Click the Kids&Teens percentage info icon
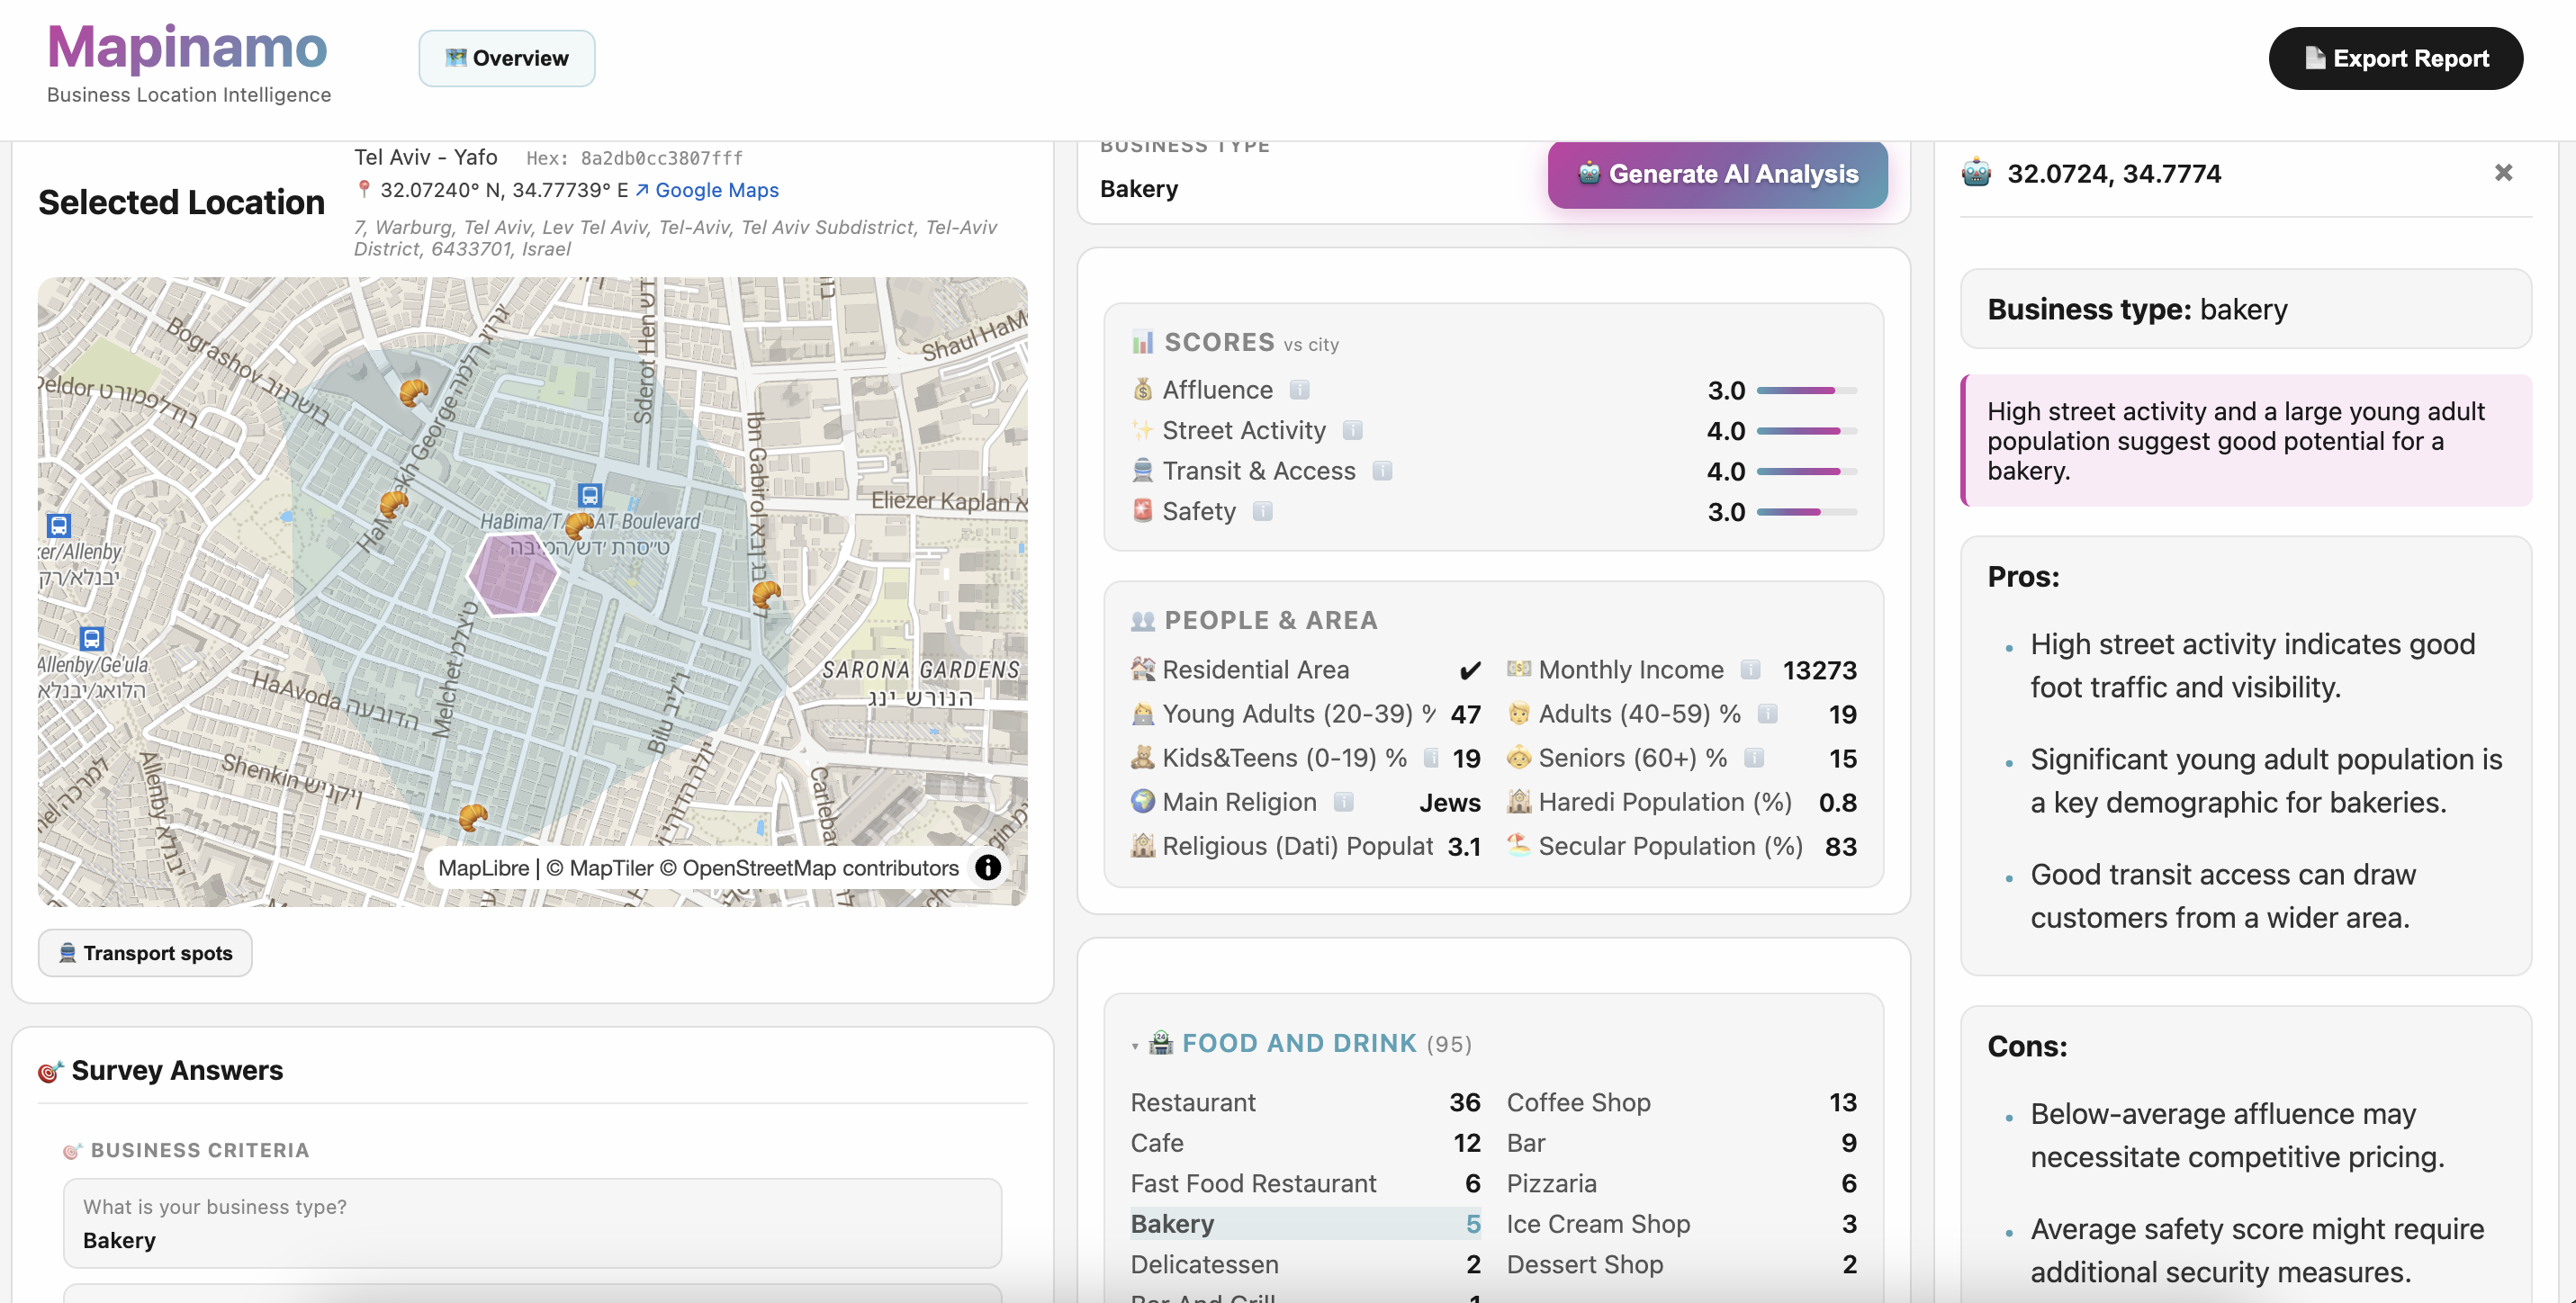The height and width of the screenshot is (1303, 2576). 1433,758
